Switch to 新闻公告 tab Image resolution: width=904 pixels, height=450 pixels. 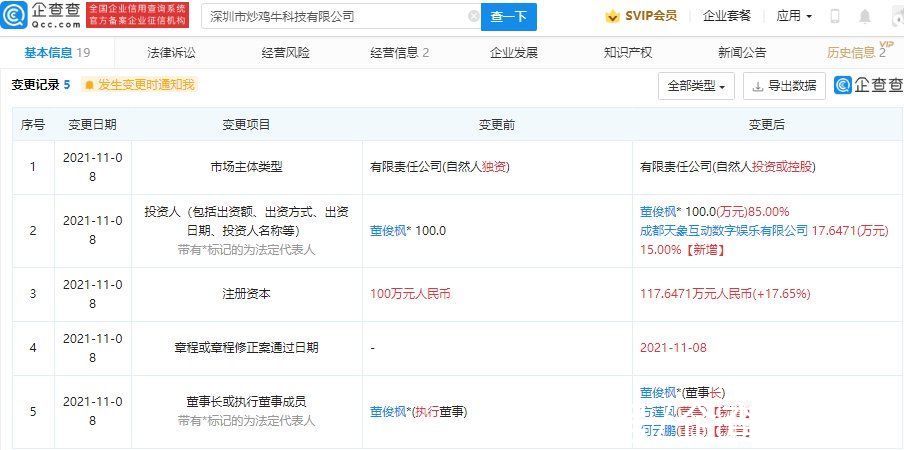[742, 53]
